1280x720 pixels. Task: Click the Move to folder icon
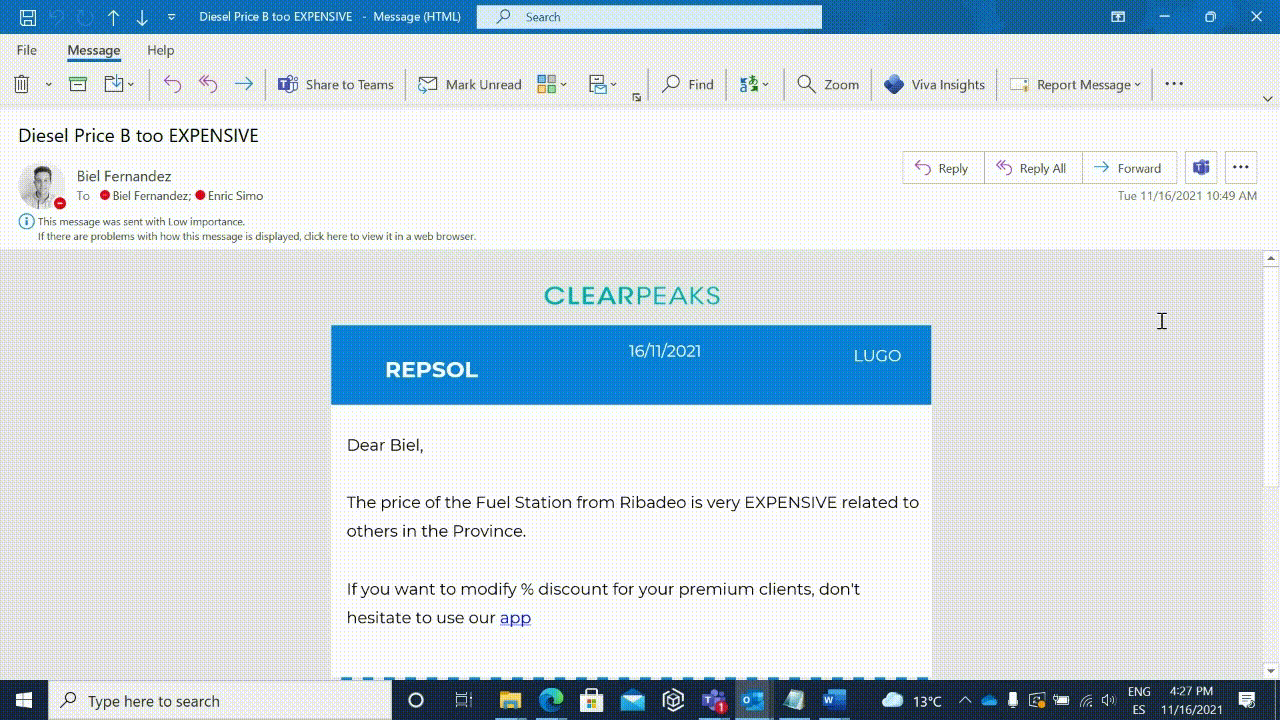click(x=113, y=85)
